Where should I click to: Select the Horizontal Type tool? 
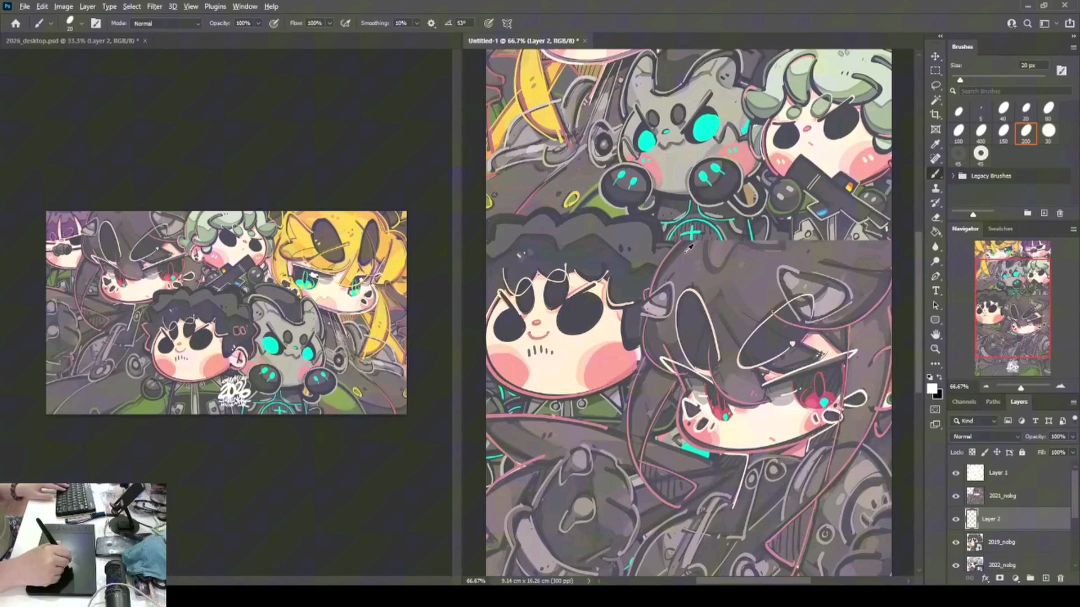[x=936, y=290]
